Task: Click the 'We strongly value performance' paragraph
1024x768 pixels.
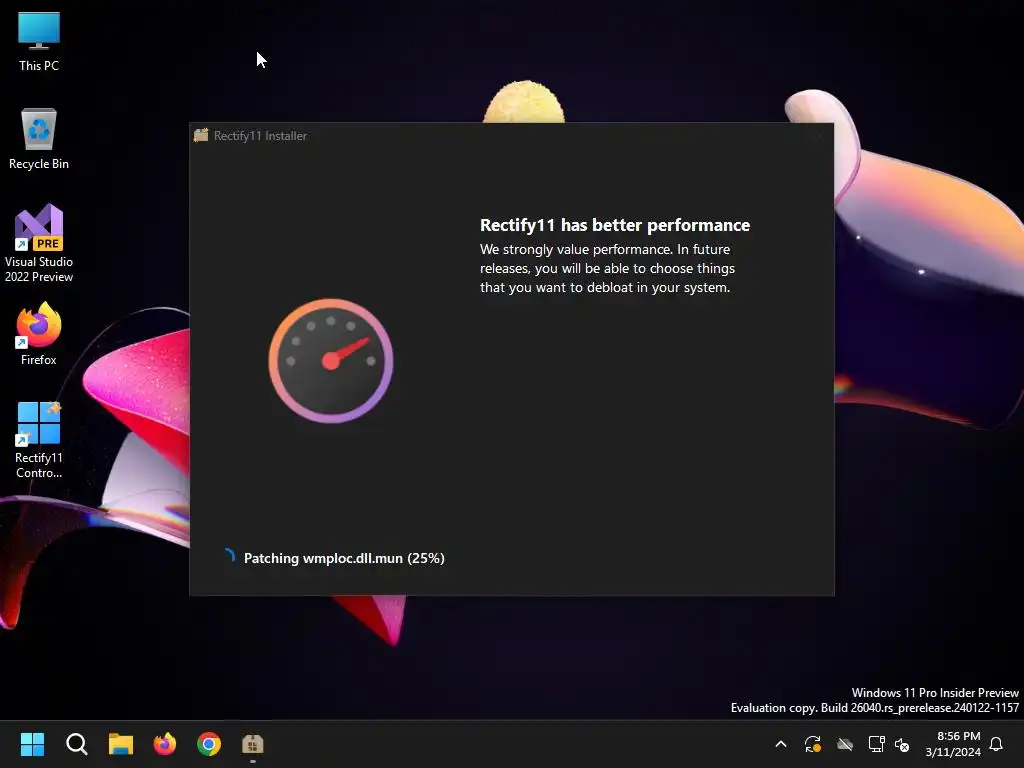Action: (607, 268)
